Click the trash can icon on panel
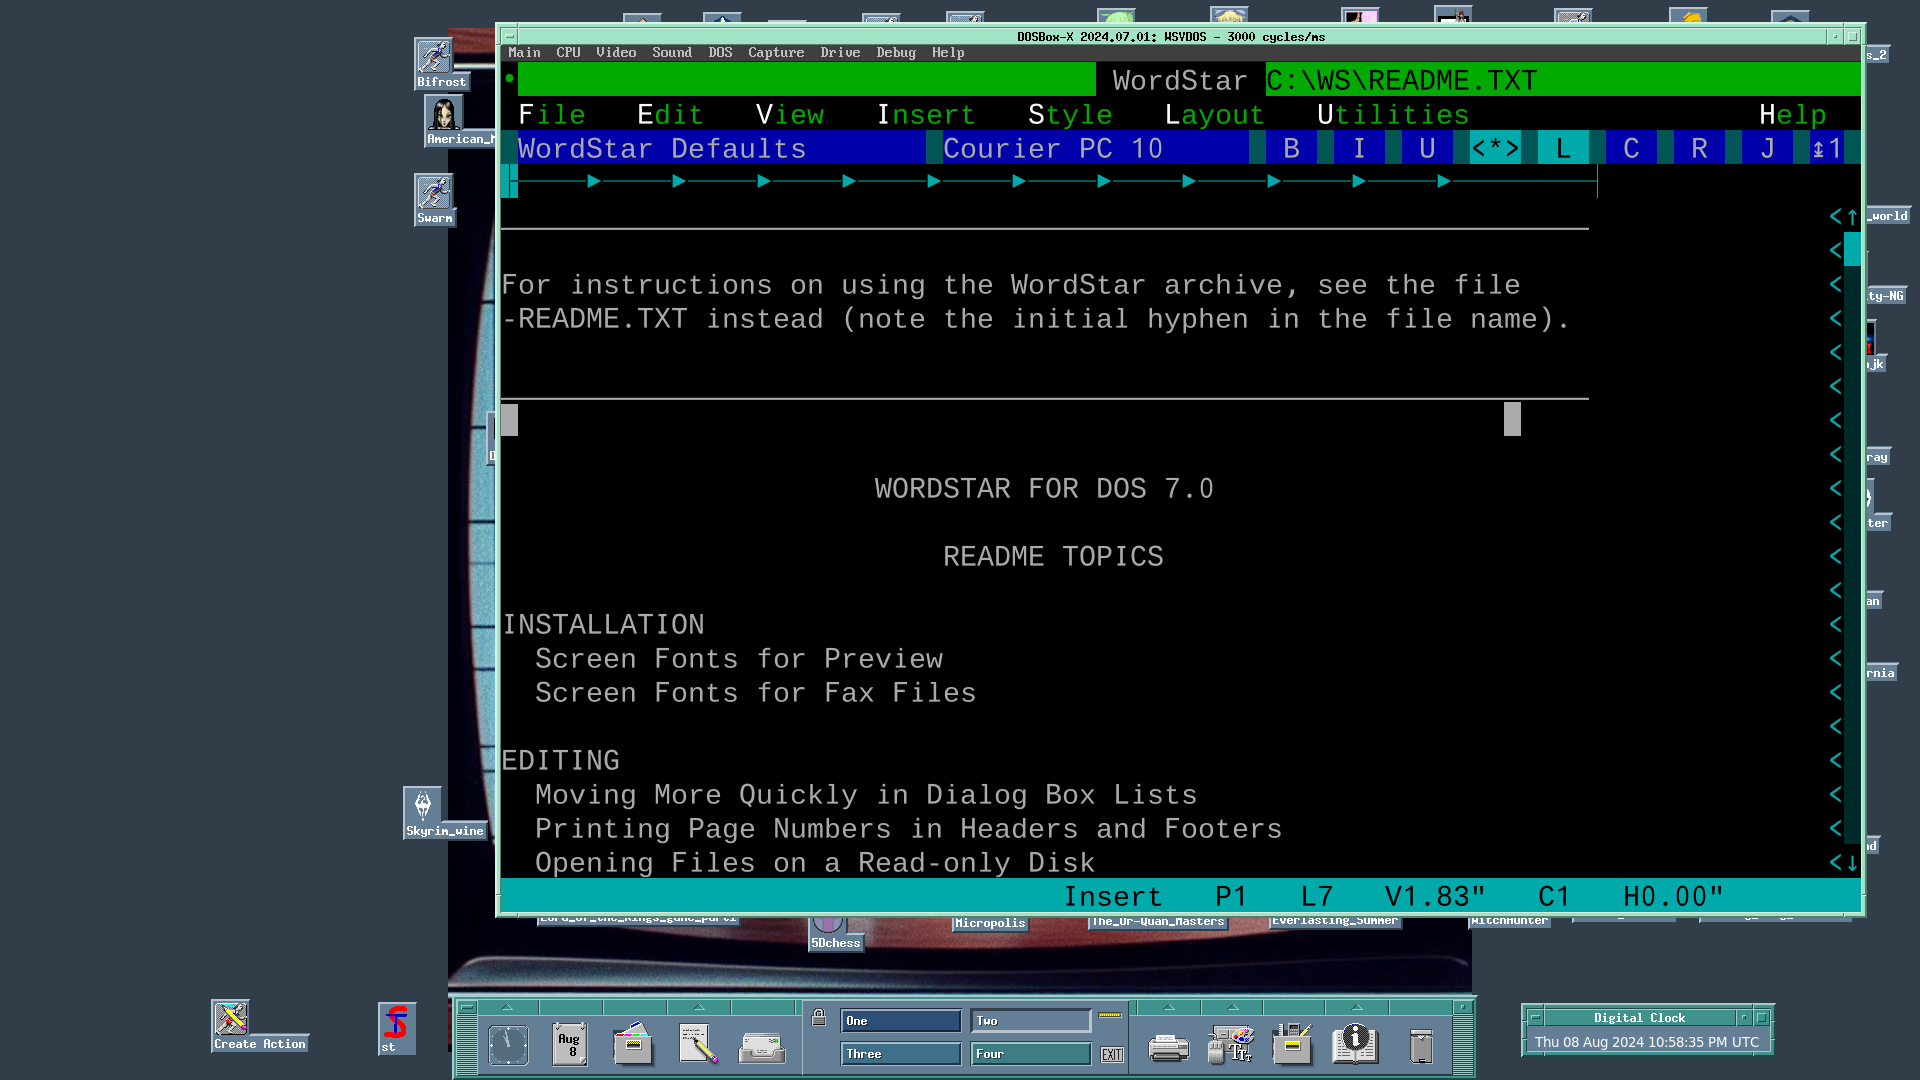The image size is (1920, 1080). click(1422, 1046)
